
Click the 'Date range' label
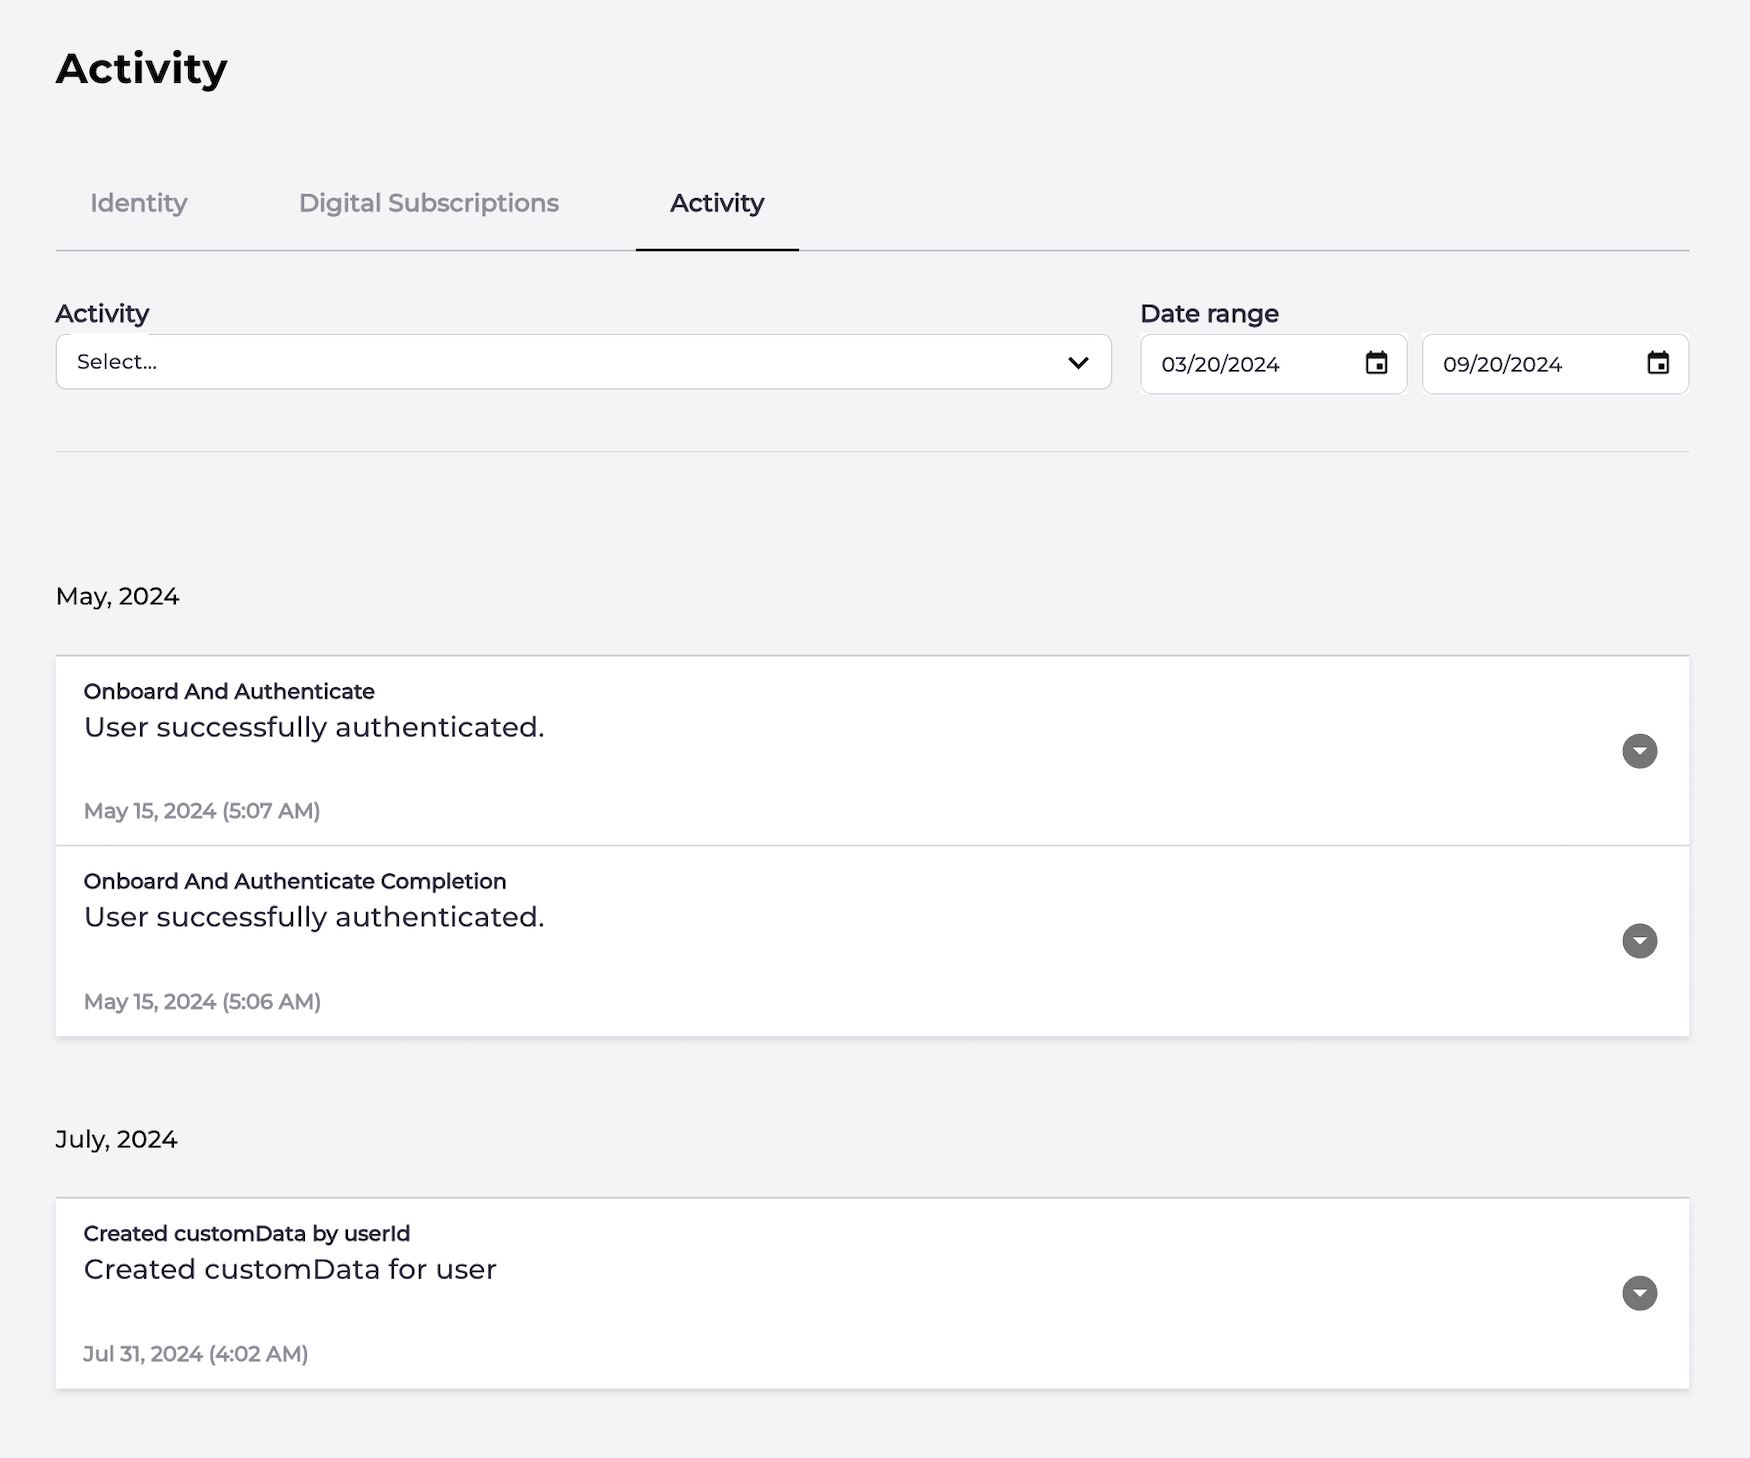[x=1210, y=314]
